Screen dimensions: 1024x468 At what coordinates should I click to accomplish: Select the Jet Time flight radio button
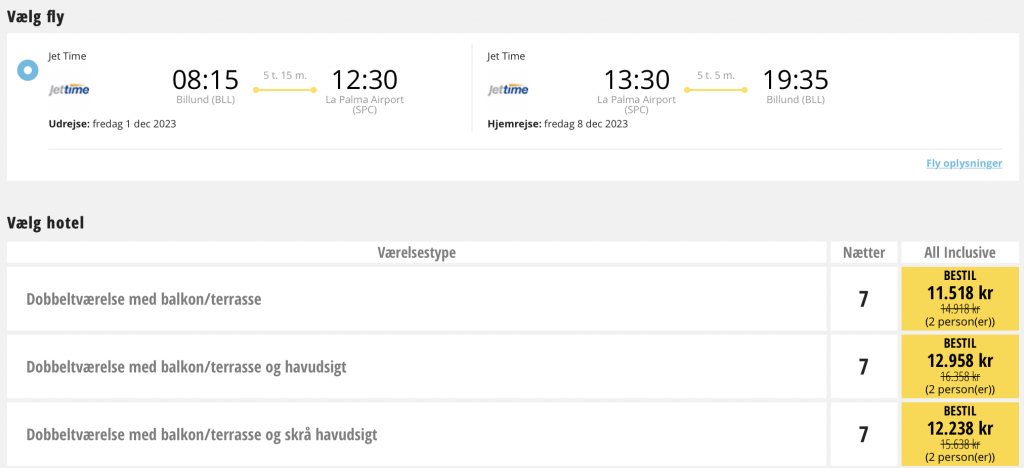click(x=27, y=70)
